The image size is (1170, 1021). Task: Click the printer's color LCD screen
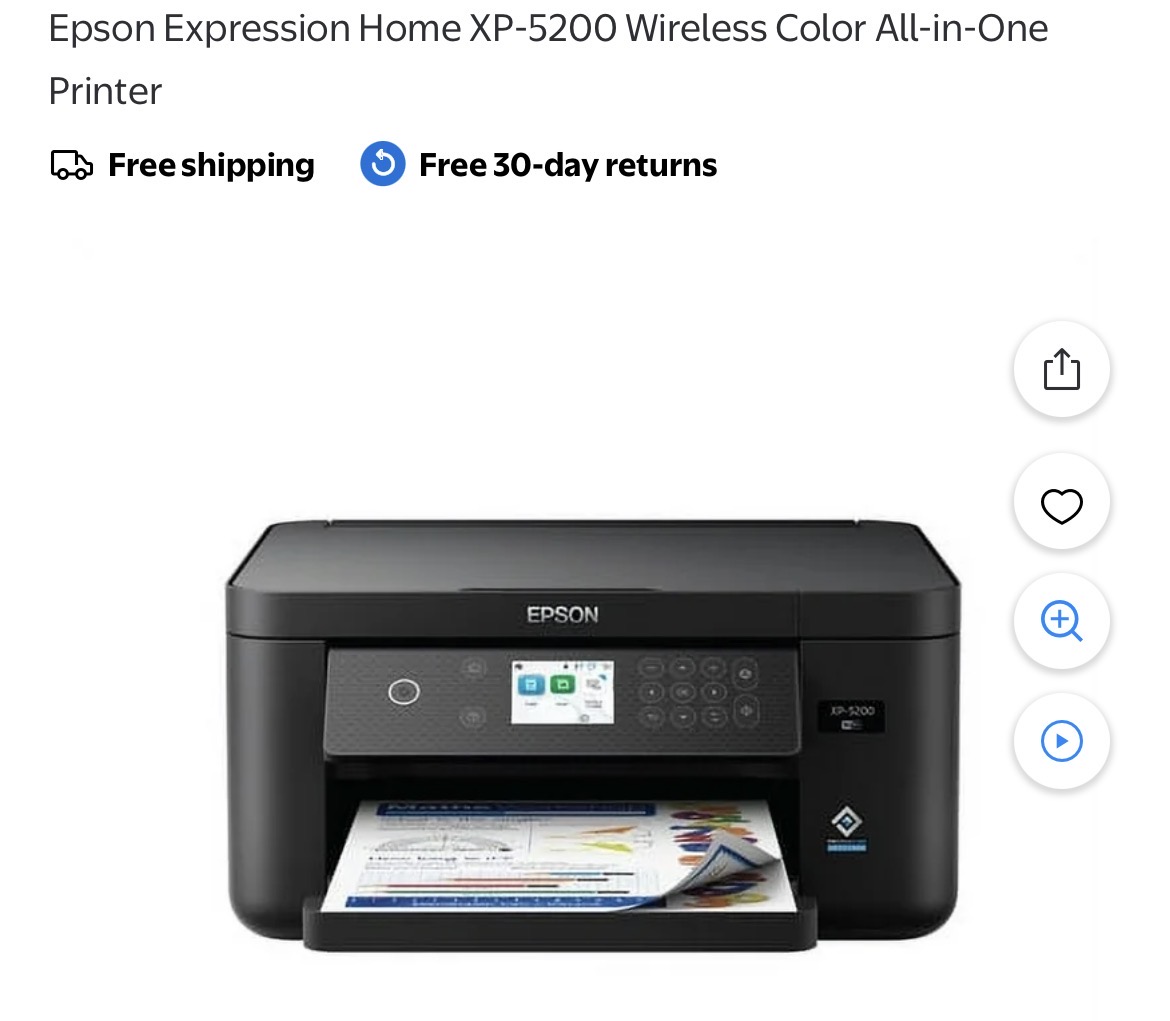coord(563,692)
